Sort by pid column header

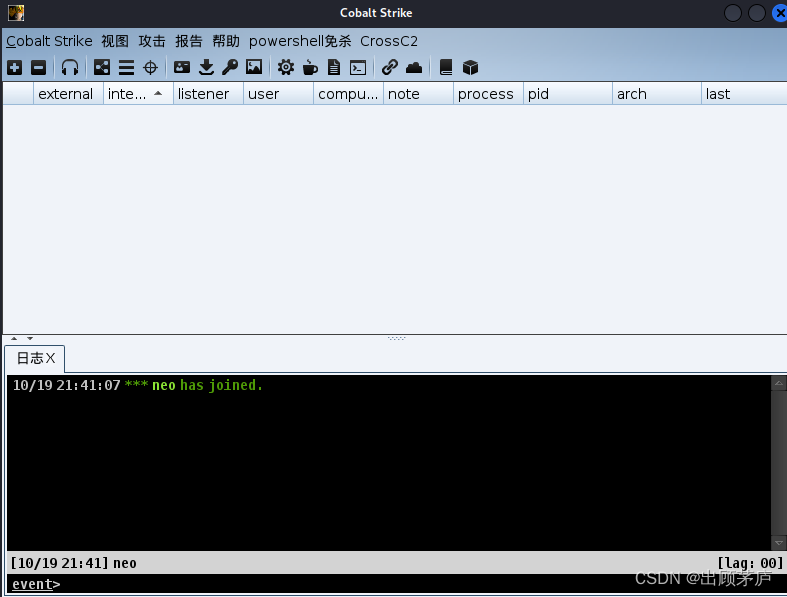pos(568,94)
